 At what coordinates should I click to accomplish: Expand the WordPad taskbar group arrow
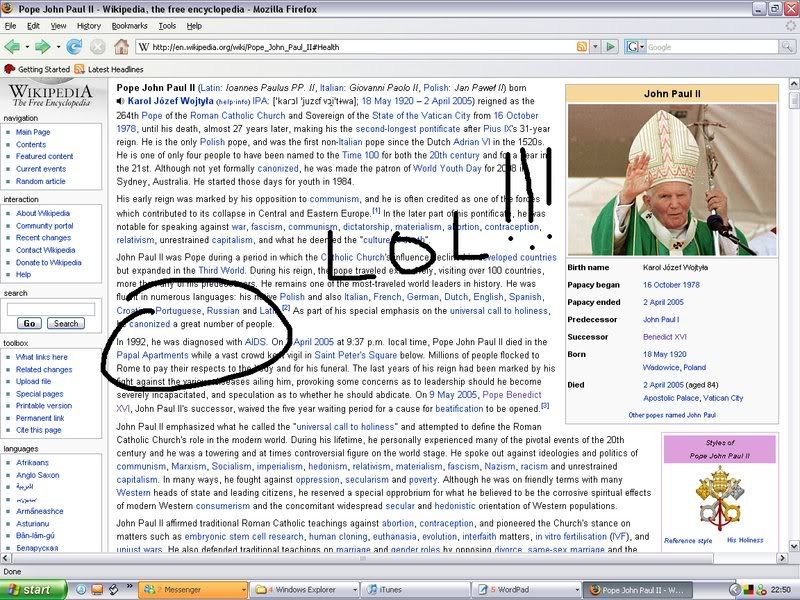578,590
